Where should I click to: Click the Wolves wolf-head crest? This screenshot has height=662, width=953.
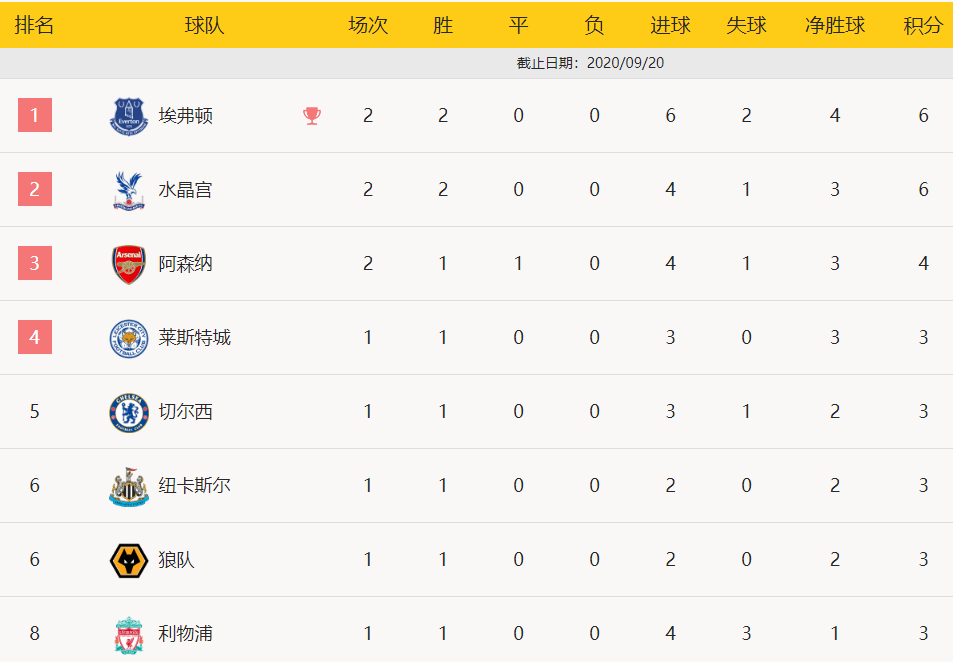pos(129,560)
